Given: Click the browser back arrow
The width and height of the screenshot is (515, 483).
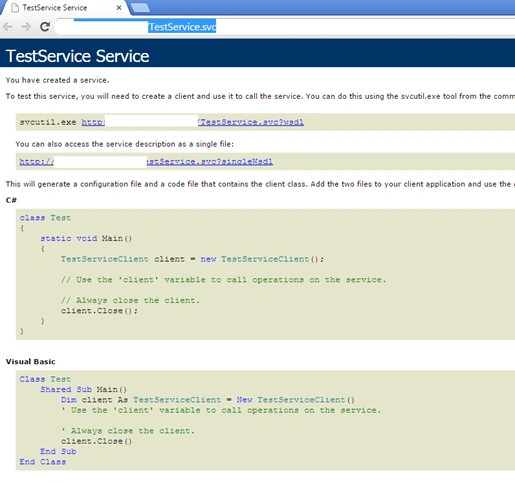Looking at the screenshot, I should [x=7, y=27].
